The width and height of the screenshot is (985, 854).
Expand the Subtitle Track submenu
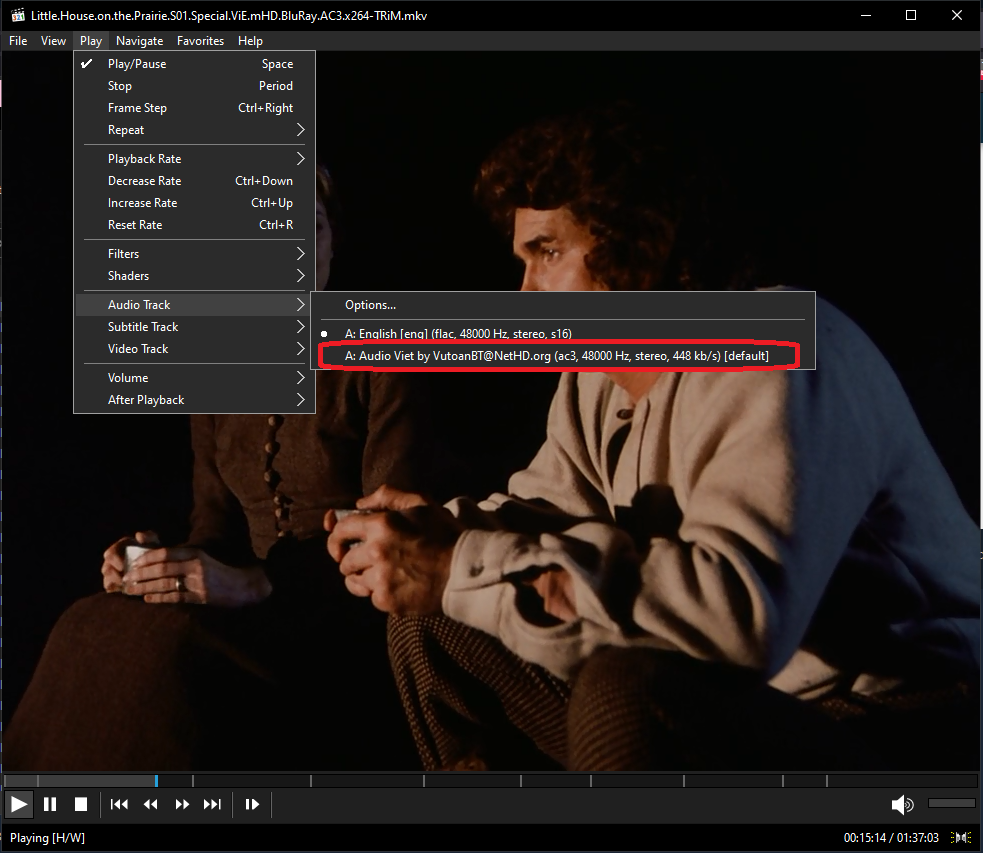[195, 327]
